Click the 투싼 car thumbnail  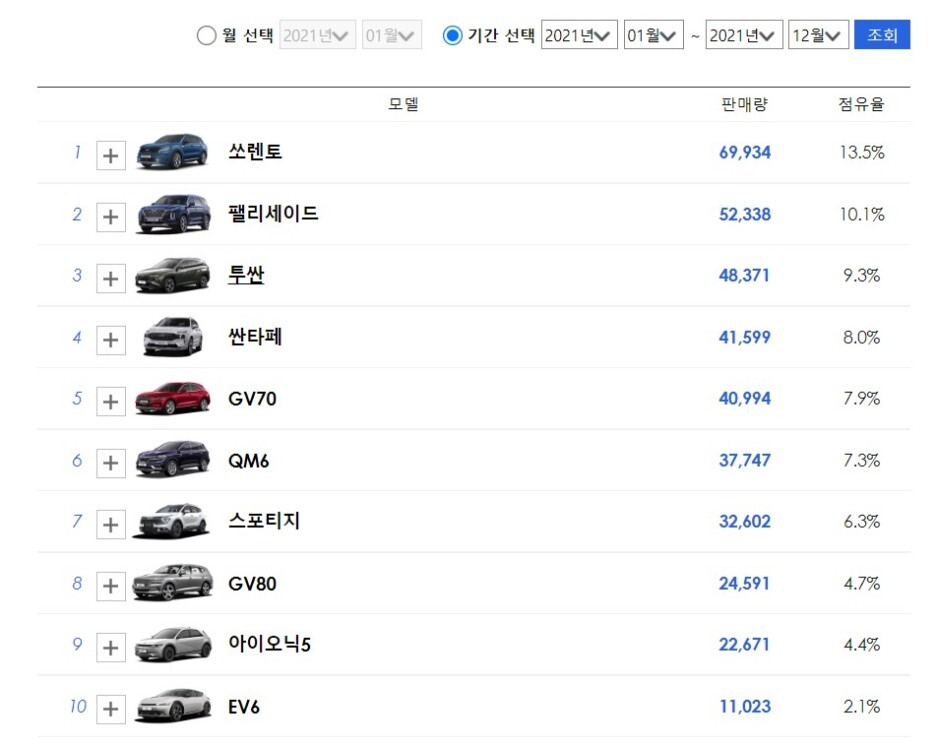(173, 275)
